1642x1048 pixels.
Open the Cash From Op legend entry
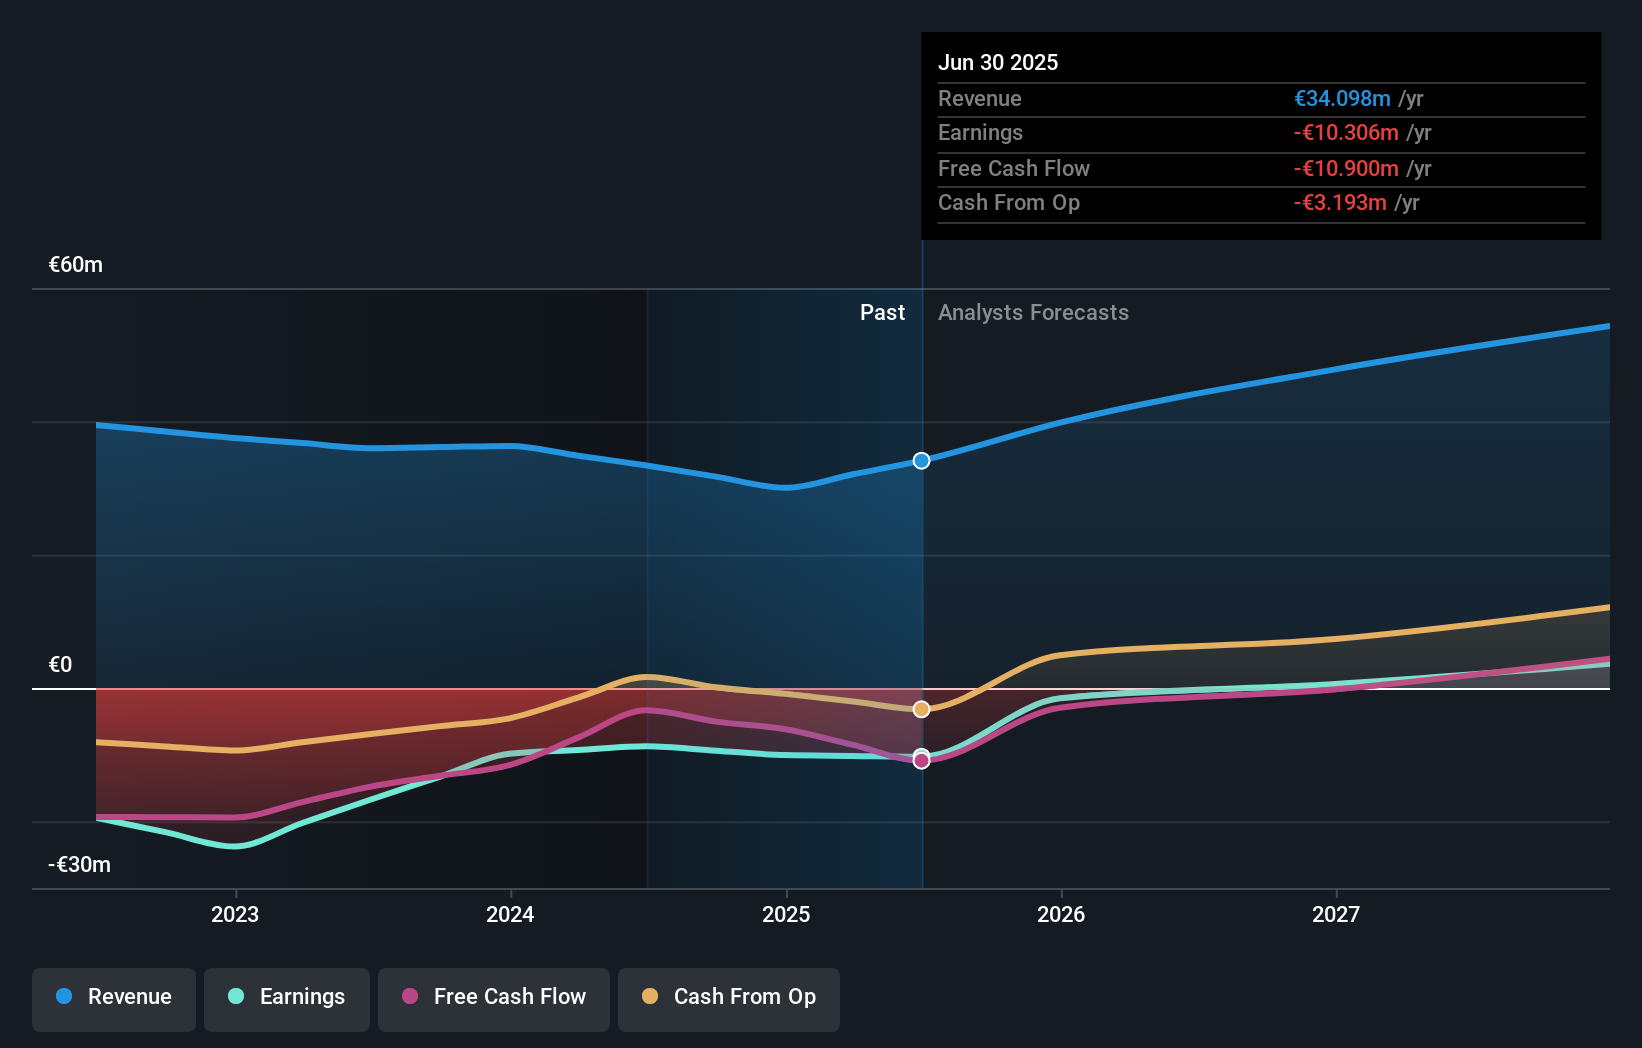tap(728, 997)
